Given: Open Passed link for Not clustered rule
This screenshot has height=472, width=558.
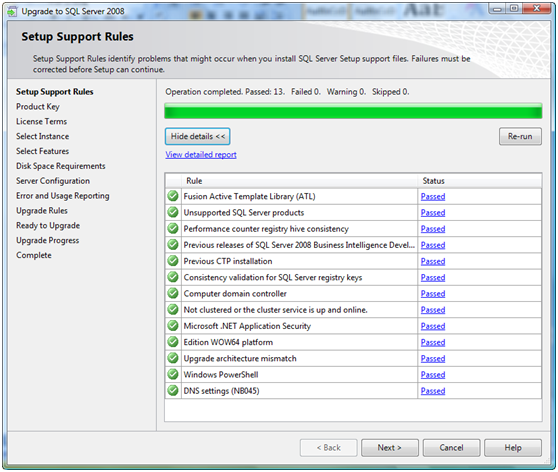Looking at the screenshot, I should click(x=433, y=310).
